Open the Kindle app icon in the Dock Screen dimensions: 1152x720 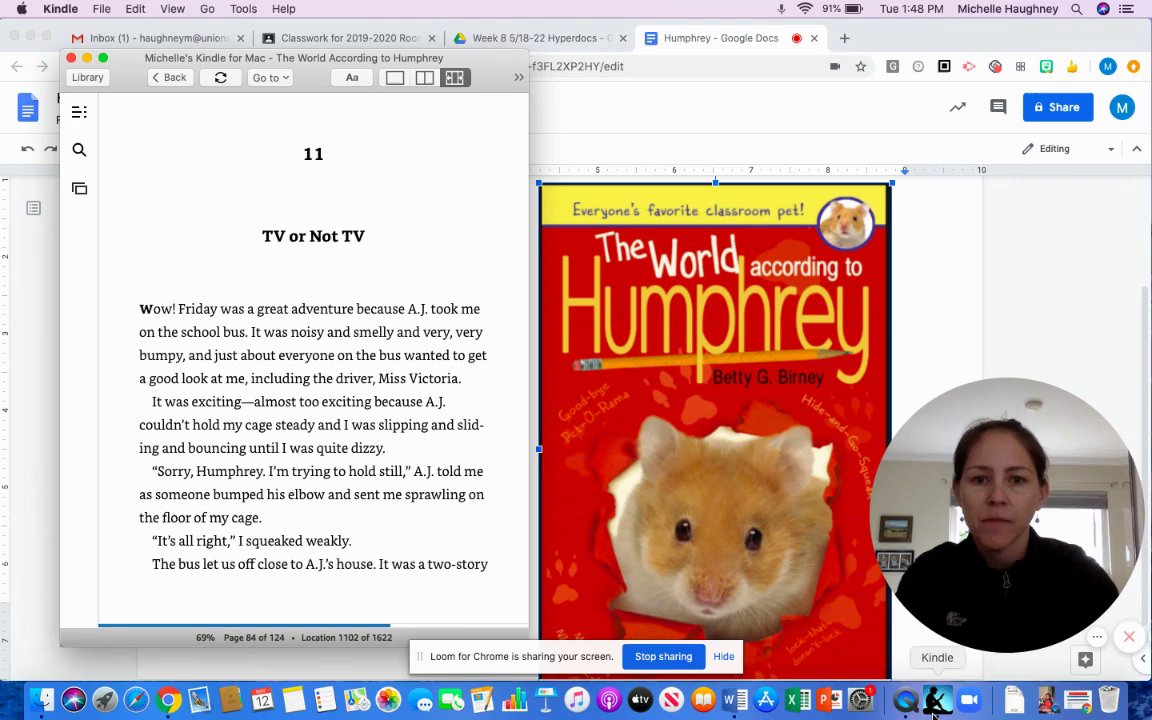click(937, 699)
